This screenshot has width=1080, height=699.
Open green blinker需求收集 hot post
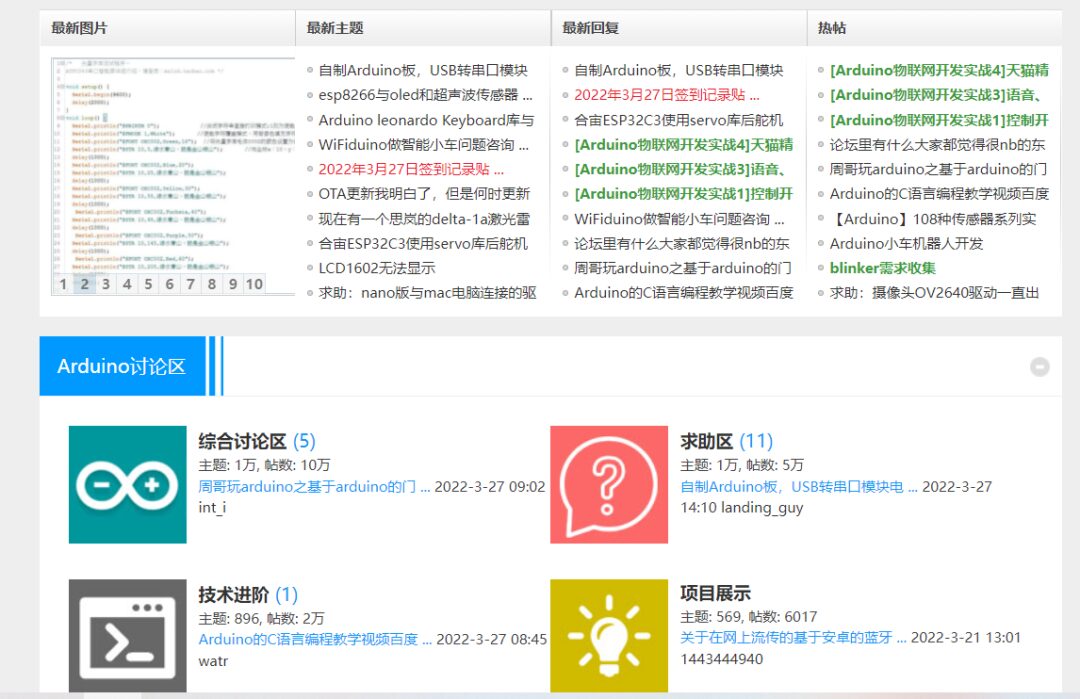coord(882,268)
